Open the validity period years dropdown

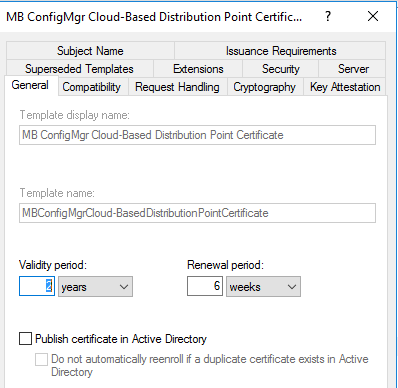[x=95, y=286]
